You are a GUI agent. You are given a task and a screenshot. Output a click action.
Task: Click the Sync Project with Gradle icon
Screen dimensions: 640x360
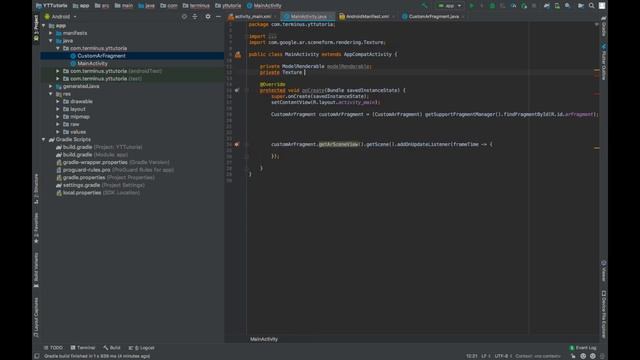(x=547, y=6)
